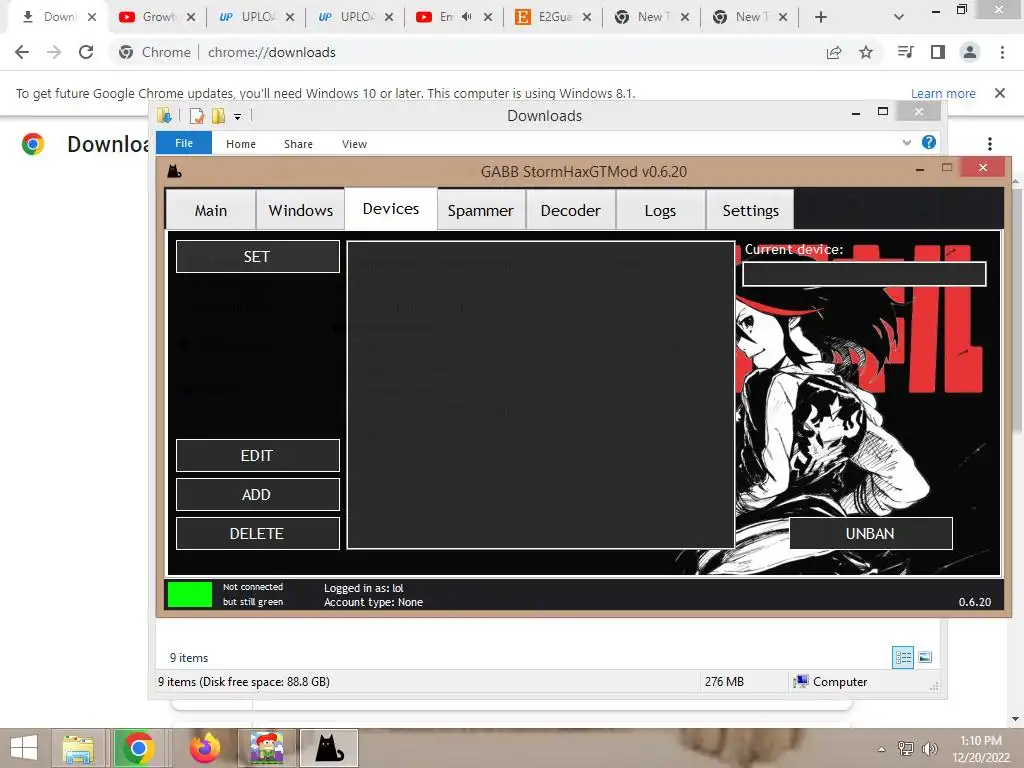This screenshot has width=1024, height=768.
Task: Open Chrome's three-dot main menu
Action: tap(1002, 52)
